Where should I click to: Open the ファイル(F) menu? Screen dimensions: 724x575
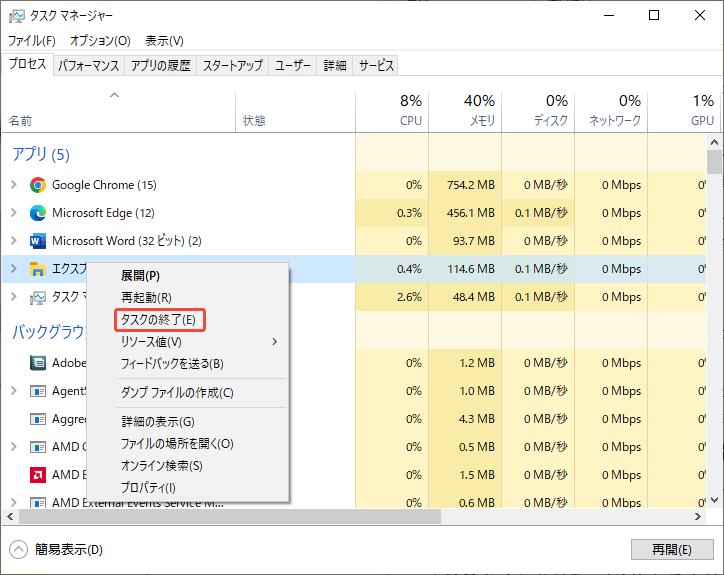pos(32,41)
